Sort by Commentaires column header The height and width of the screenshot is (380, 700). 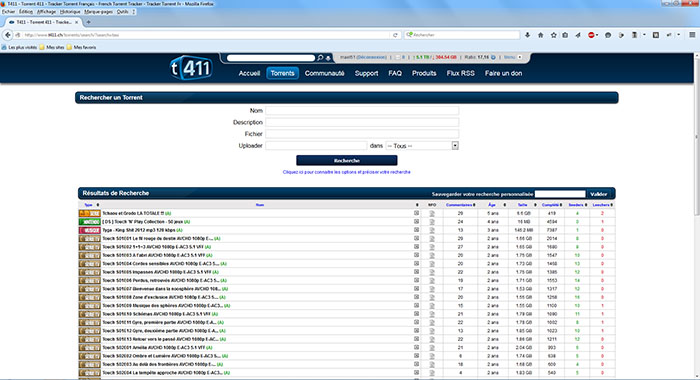coord(460,205)
